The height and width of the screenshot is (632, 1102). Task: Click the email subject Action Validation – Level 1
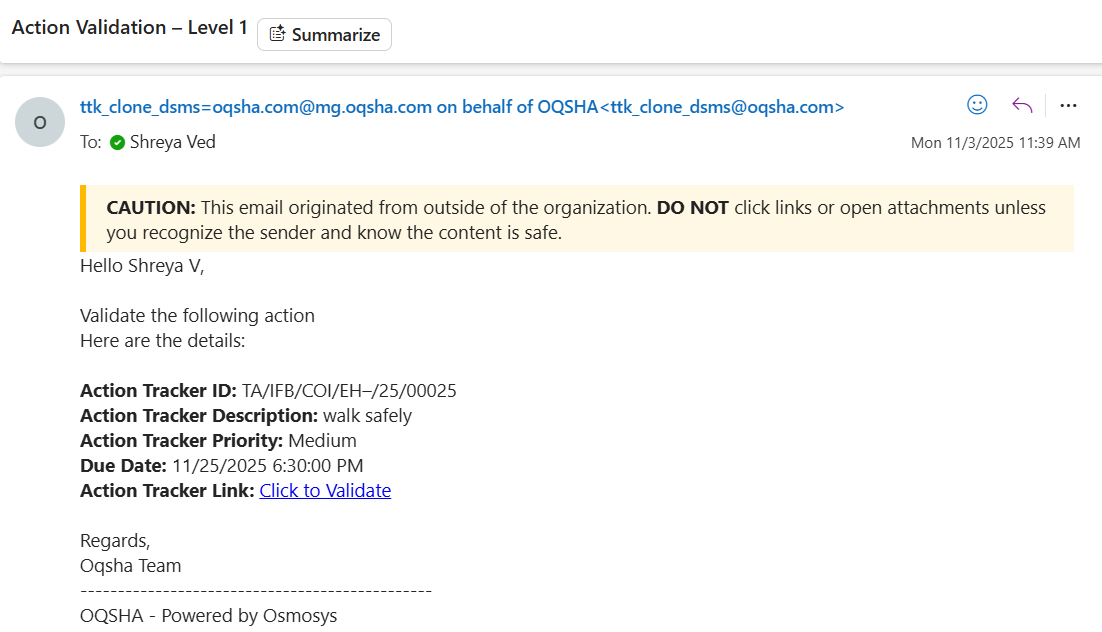(x=129, y=28)
